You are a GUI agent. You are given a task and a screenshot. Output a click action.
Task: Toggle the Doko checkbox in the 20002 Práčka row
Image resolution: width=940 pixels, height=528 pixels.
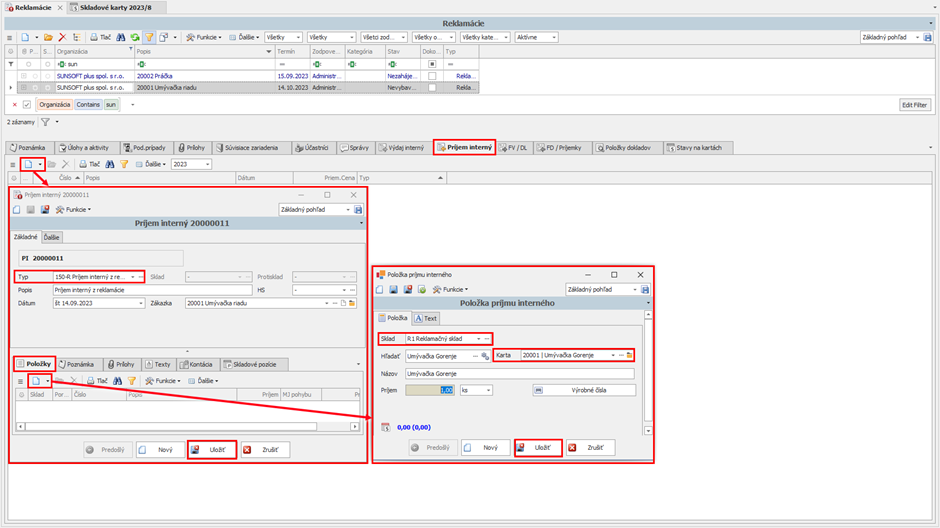click(x=432, y=75)
